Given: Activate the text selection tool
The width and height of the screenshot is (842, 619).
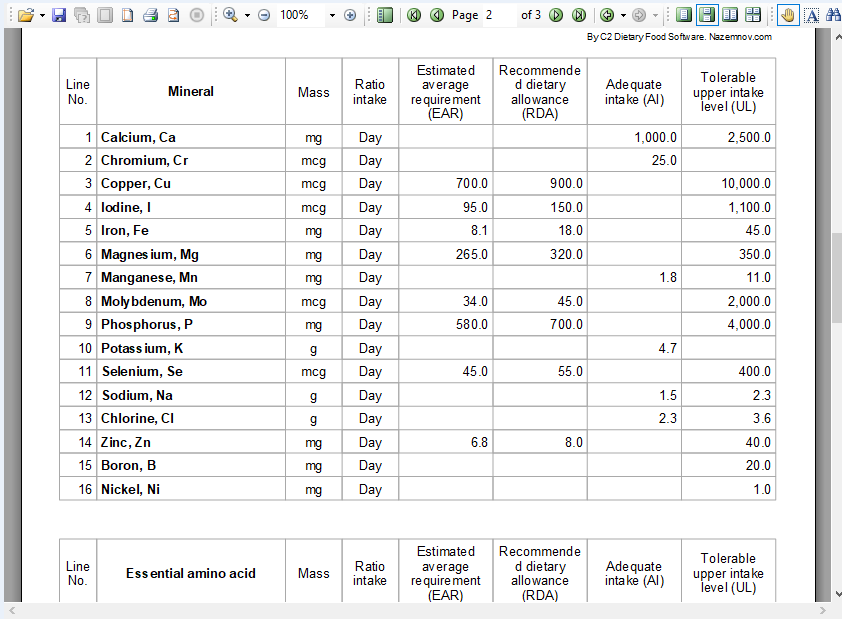Looking at the screenshot, I should pos(812,15).
